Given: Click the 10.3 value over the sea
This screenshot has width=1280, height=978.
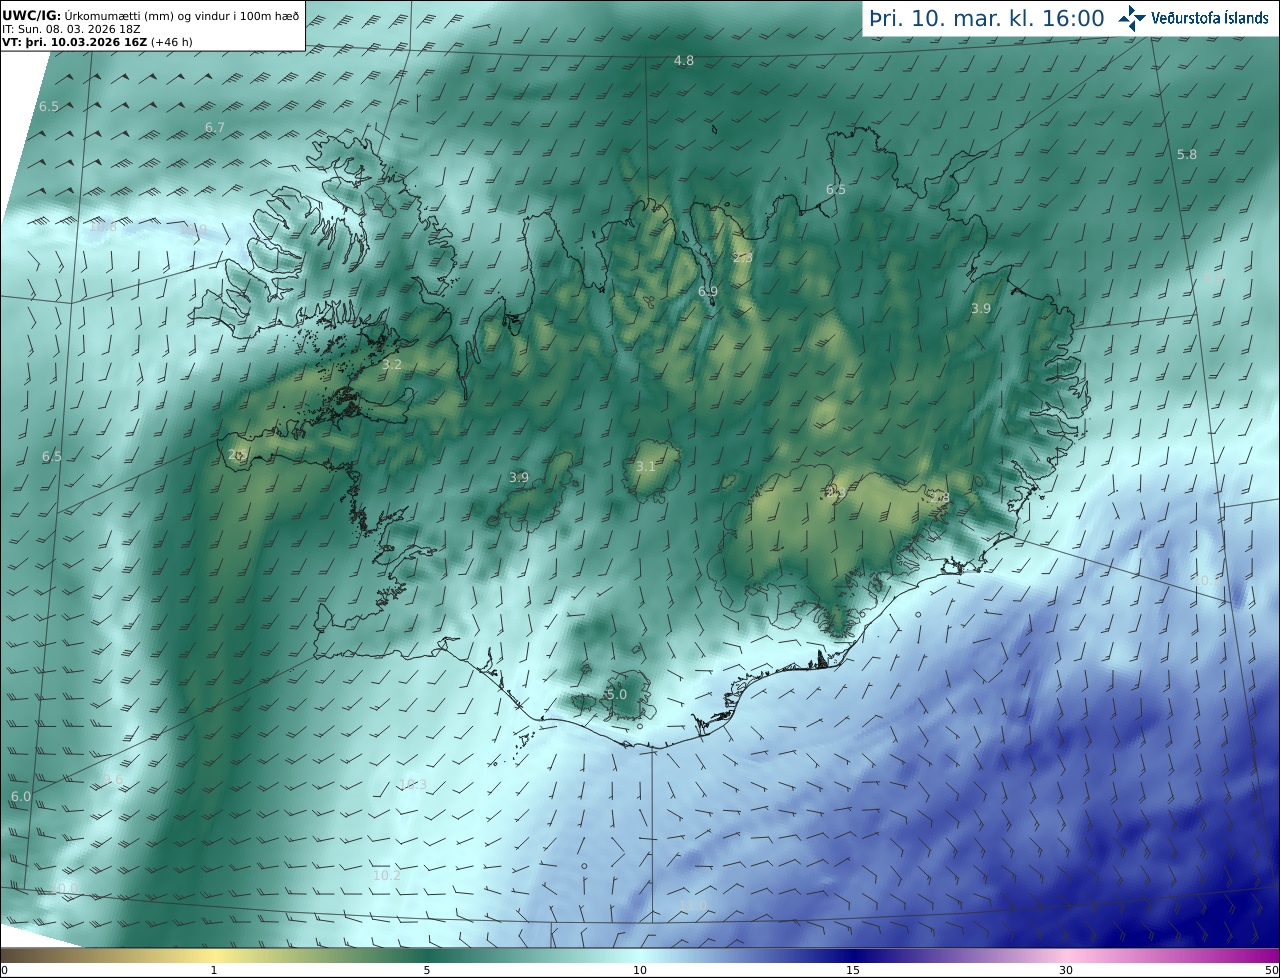Looking at the screenshot, I should (413, 785).
